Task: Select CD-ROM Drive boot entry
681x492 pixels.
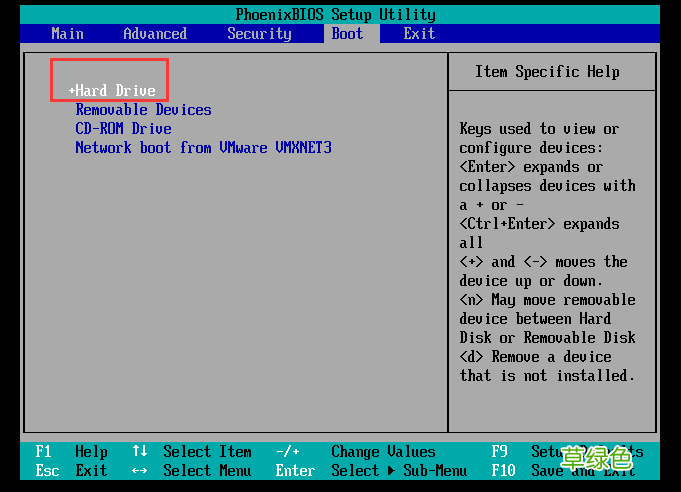Action: 123,129
